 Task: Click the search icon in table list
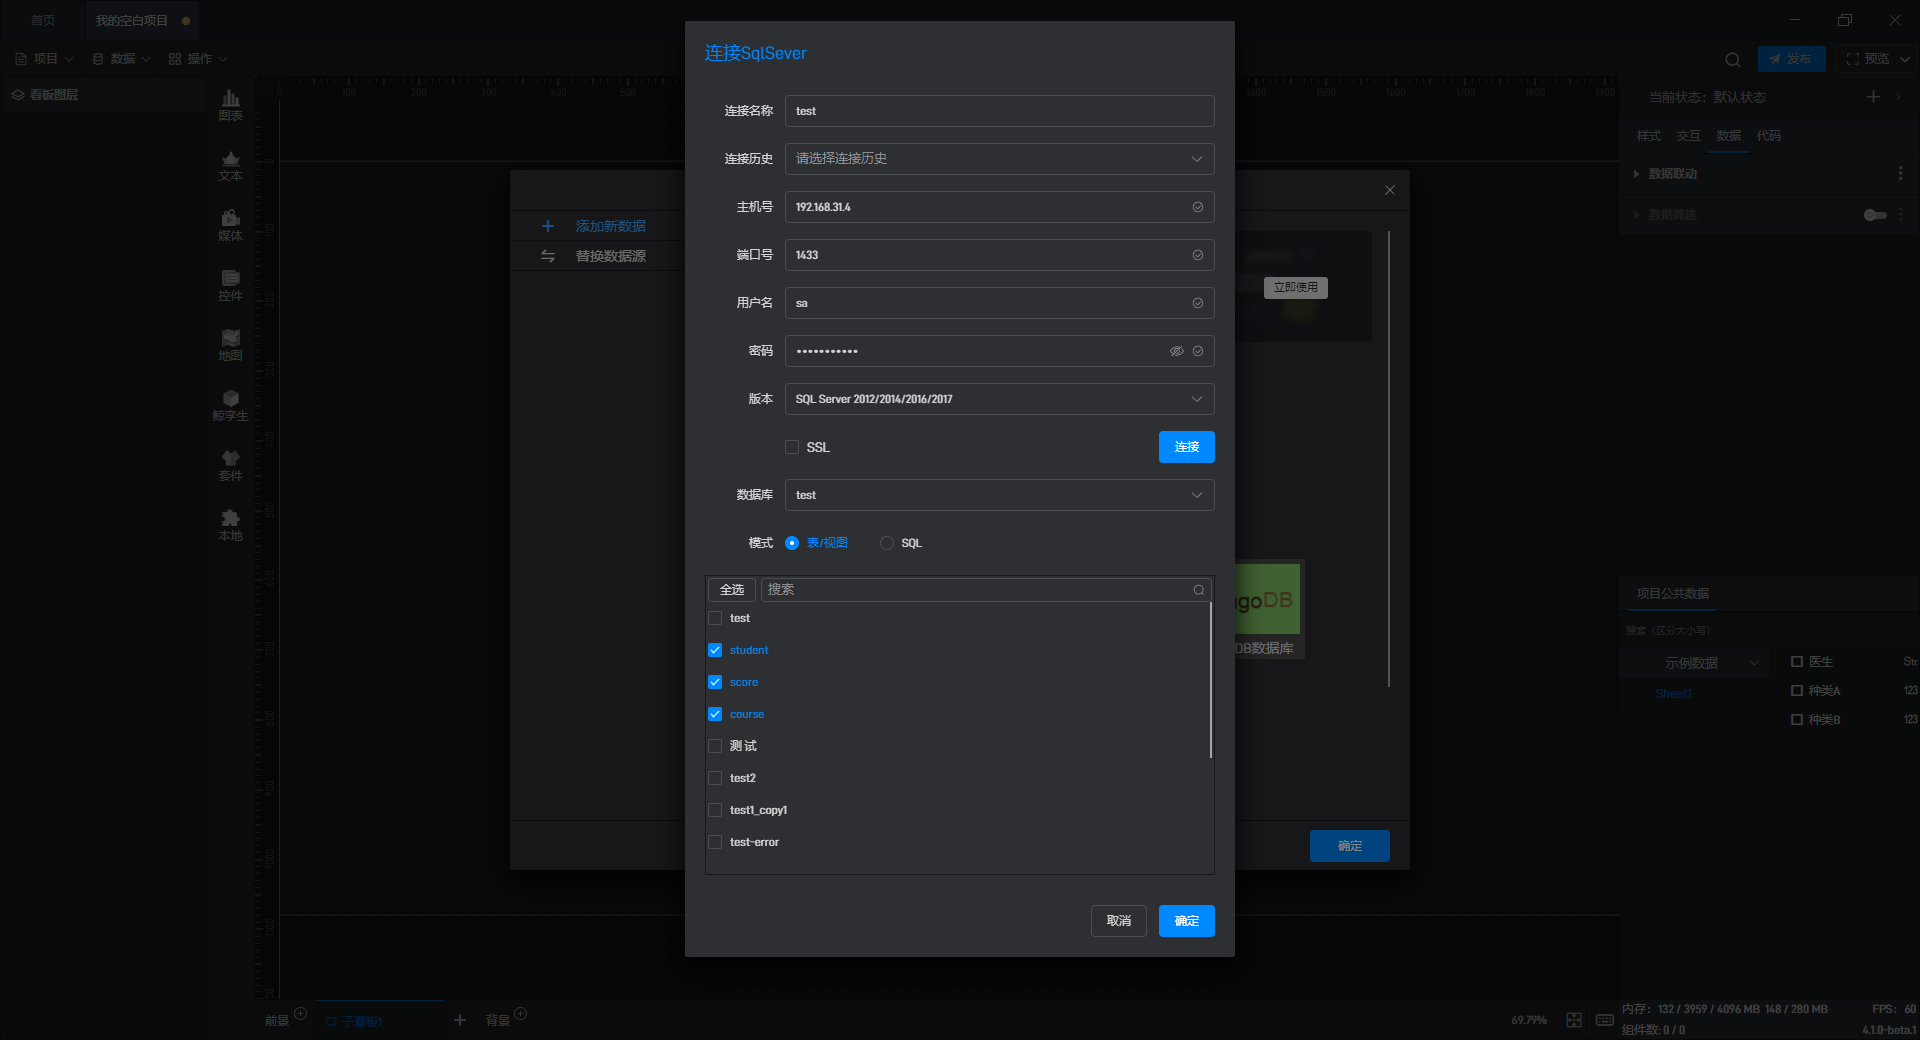pos(1198,590)
